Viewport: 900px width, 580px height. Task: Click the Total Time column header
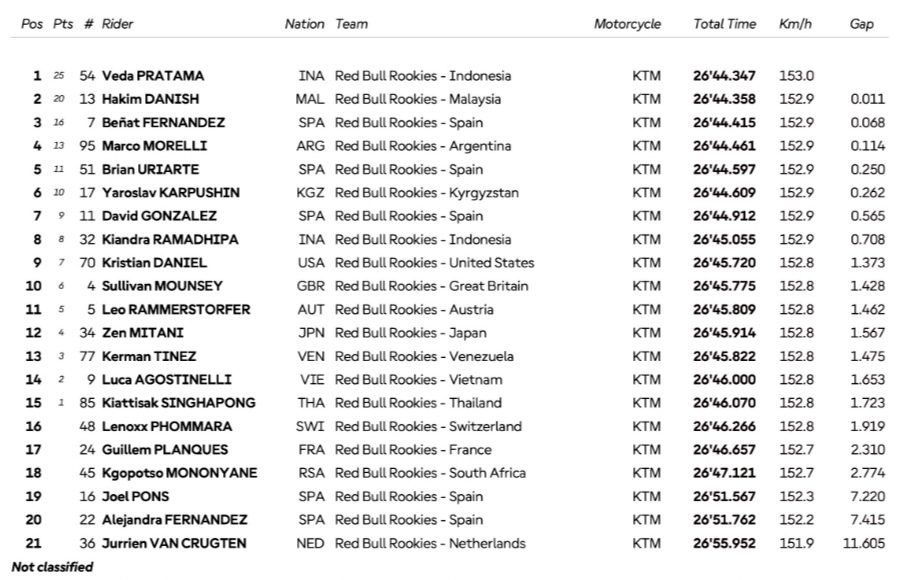[x=723, y=24]
